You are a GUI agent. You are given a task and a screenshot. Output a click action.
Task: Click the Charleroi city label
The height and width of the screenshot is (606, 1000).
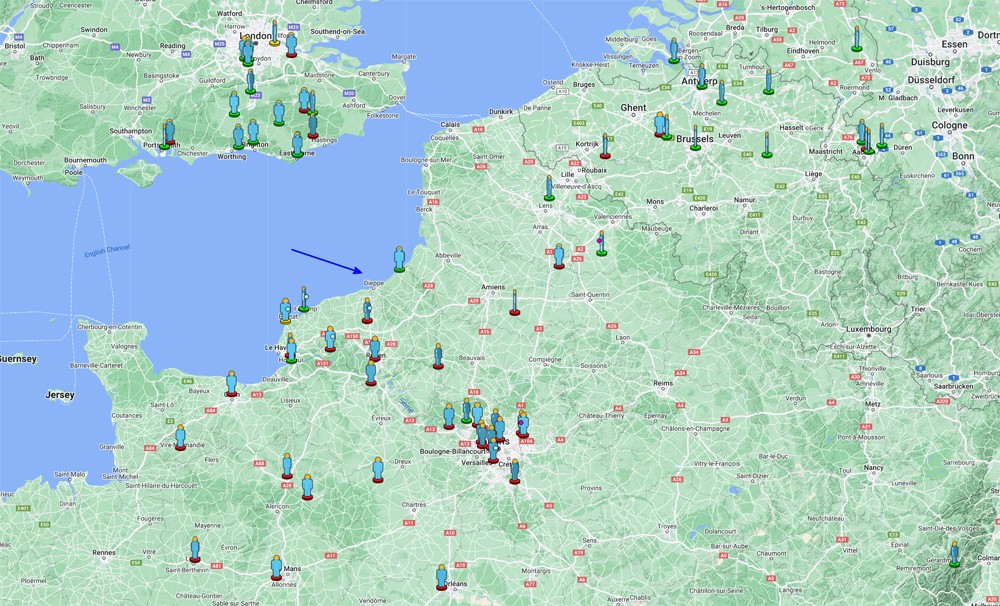pos(703,208)
